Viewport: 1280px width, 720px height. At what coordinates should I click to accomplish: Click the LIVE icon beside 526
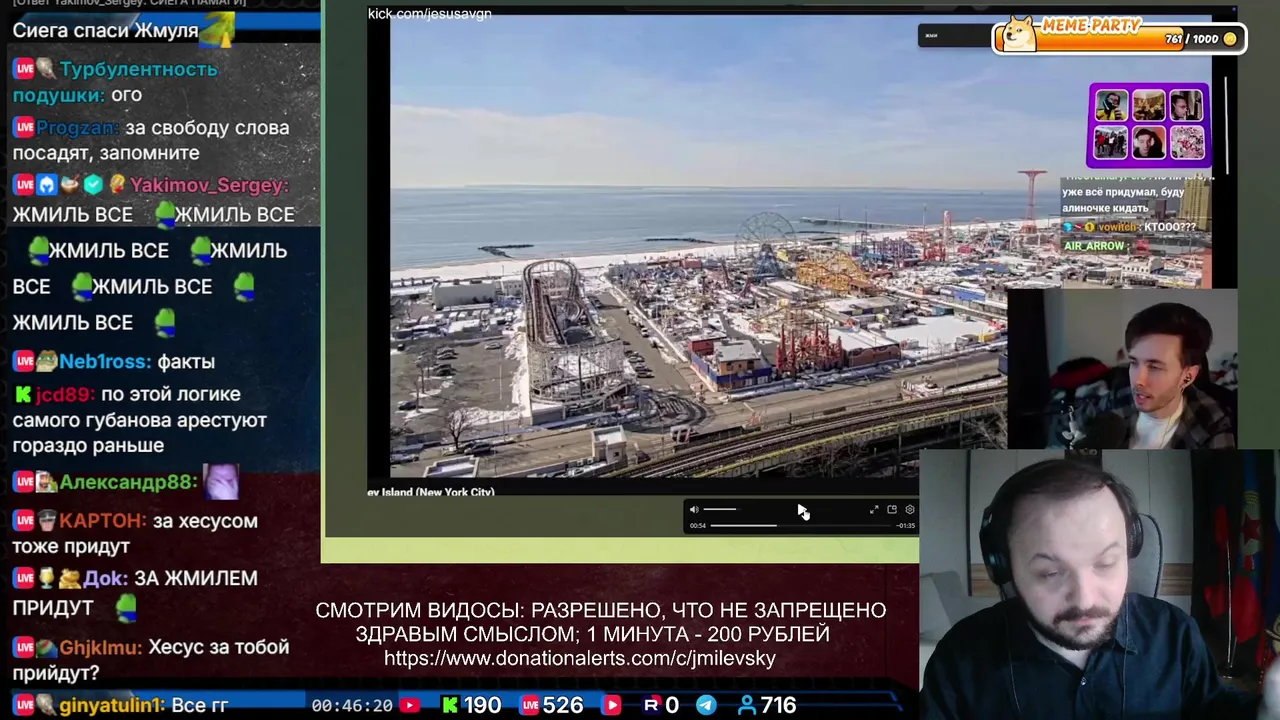529,705
